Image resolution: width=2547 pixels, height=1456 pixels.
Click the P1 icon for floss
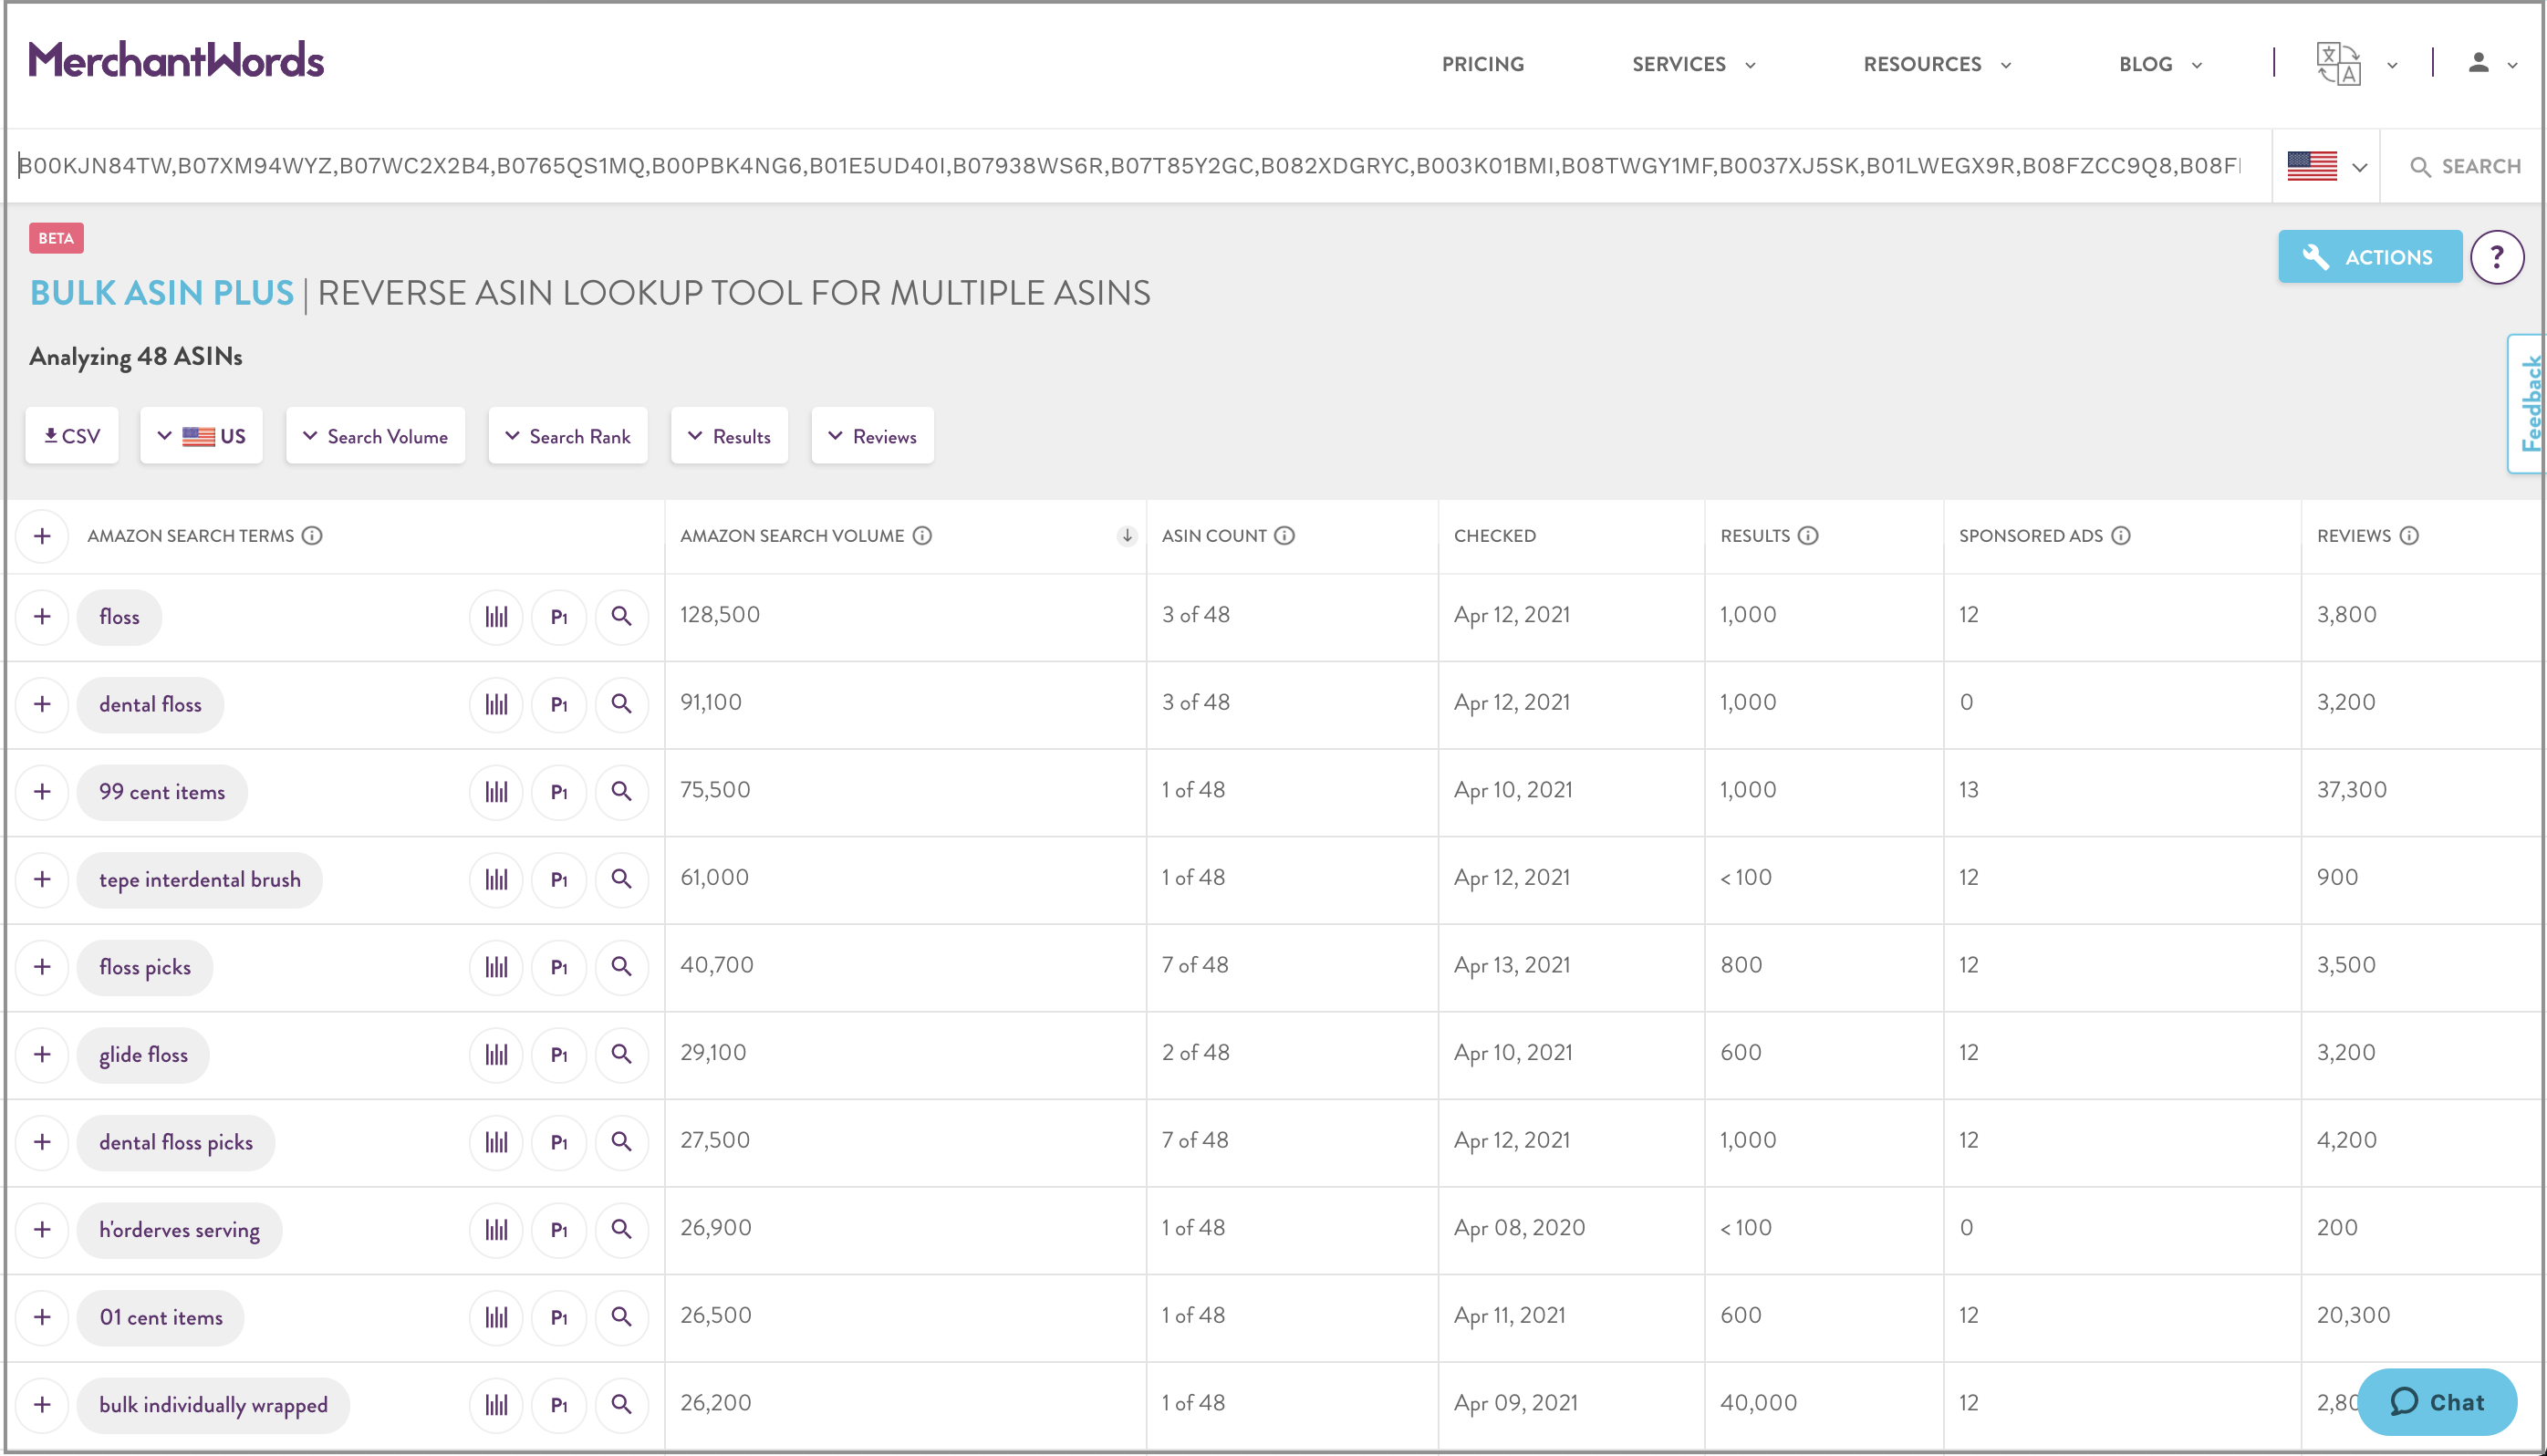(559, 616)
